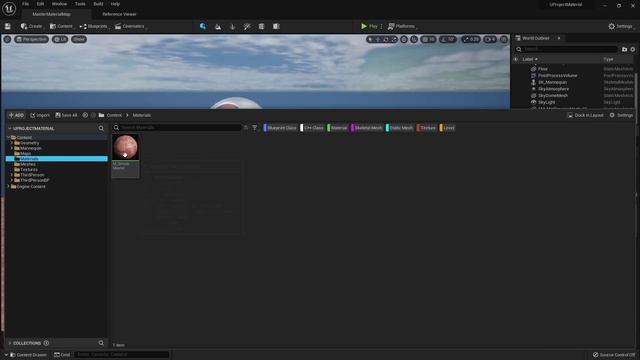Select SK_Mannequin in the Outliner
Screen dimensions: 640x360
tap(552, 82)
